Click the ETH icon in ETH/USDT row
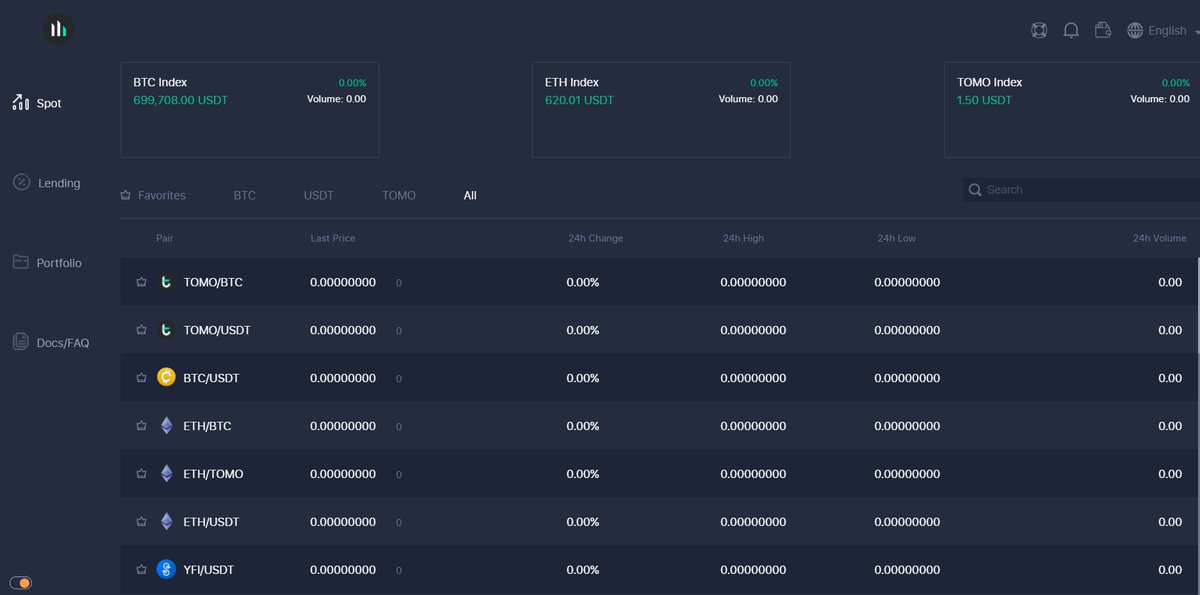The image size is (1200, 595). pyautogui.click(x=166, y=522)
